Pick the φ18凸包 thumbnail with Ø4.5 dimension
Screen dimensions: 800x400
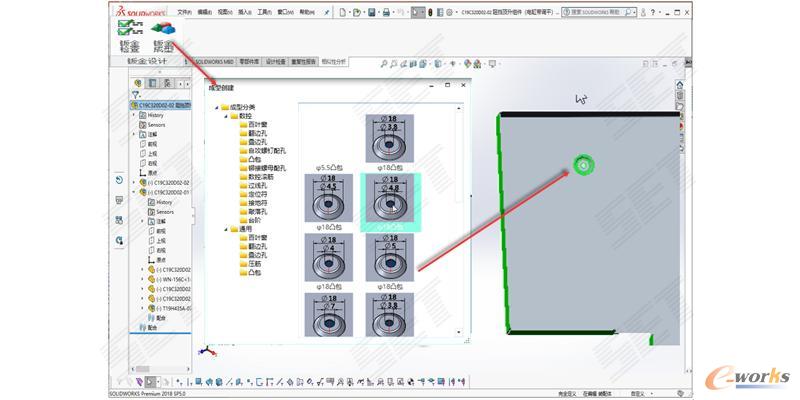[x=329, y=198]
